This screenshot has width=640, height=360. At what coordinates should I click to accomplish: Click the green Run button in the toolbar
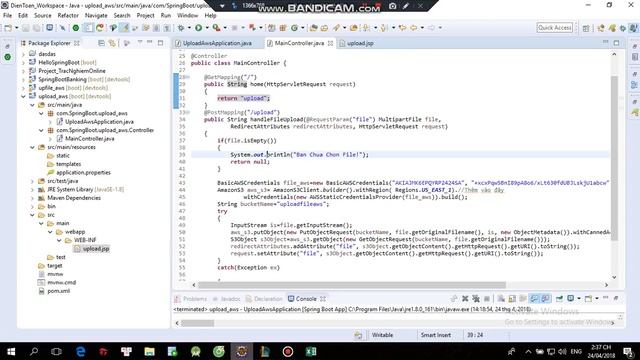click(199, 28)
